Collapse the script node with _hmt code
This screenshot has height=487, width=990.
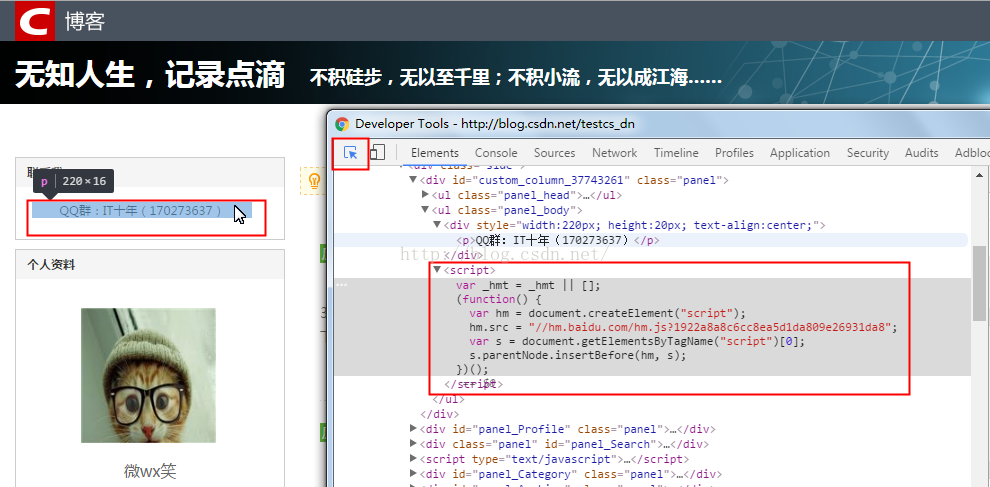coord(436,270)
